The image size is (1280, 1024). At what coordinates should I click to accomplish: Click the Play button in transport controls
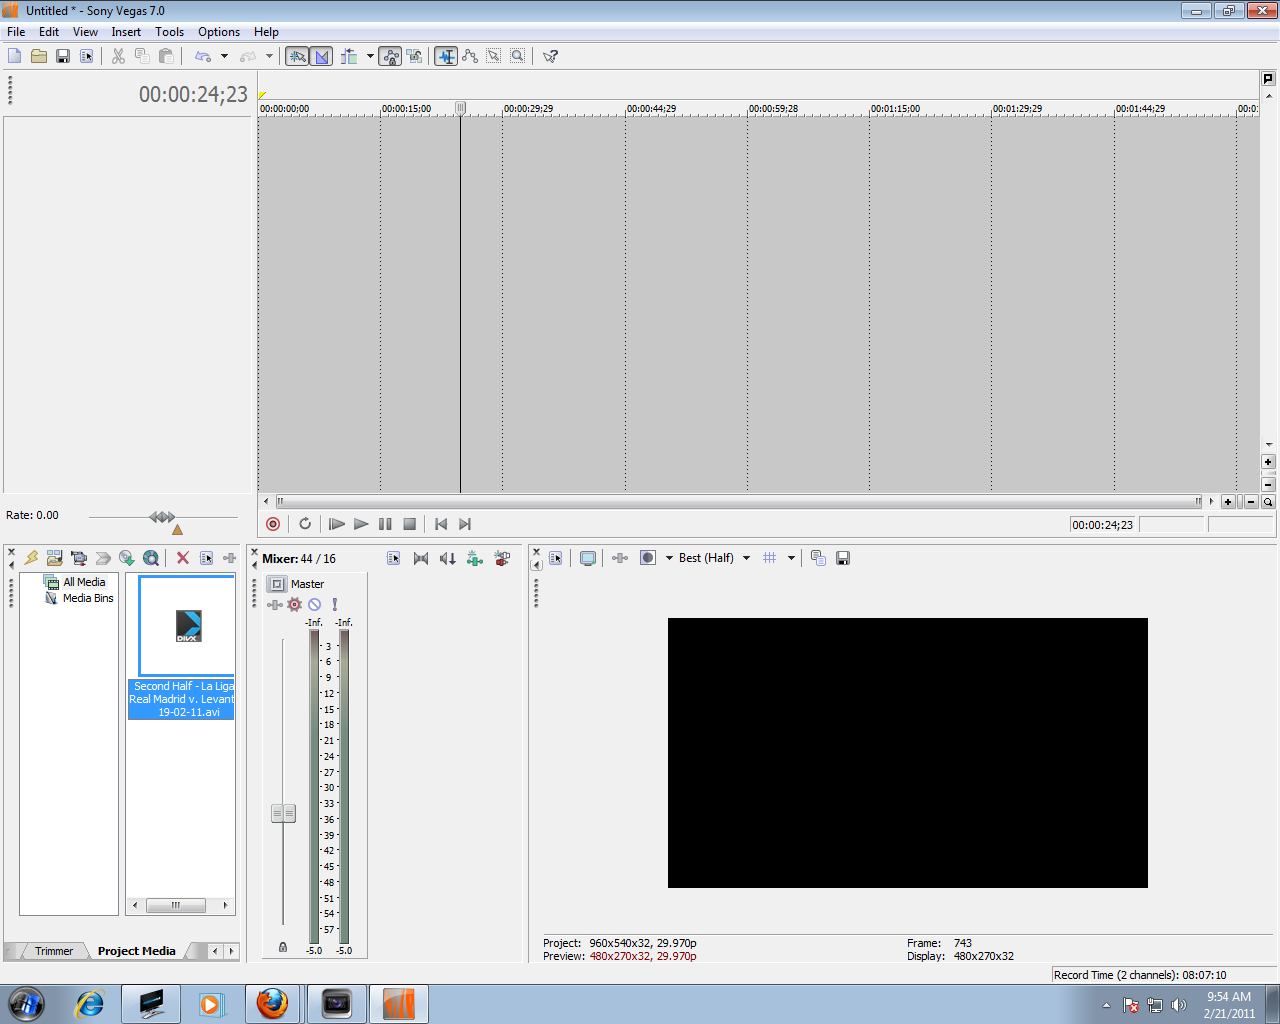pos(361,524)
